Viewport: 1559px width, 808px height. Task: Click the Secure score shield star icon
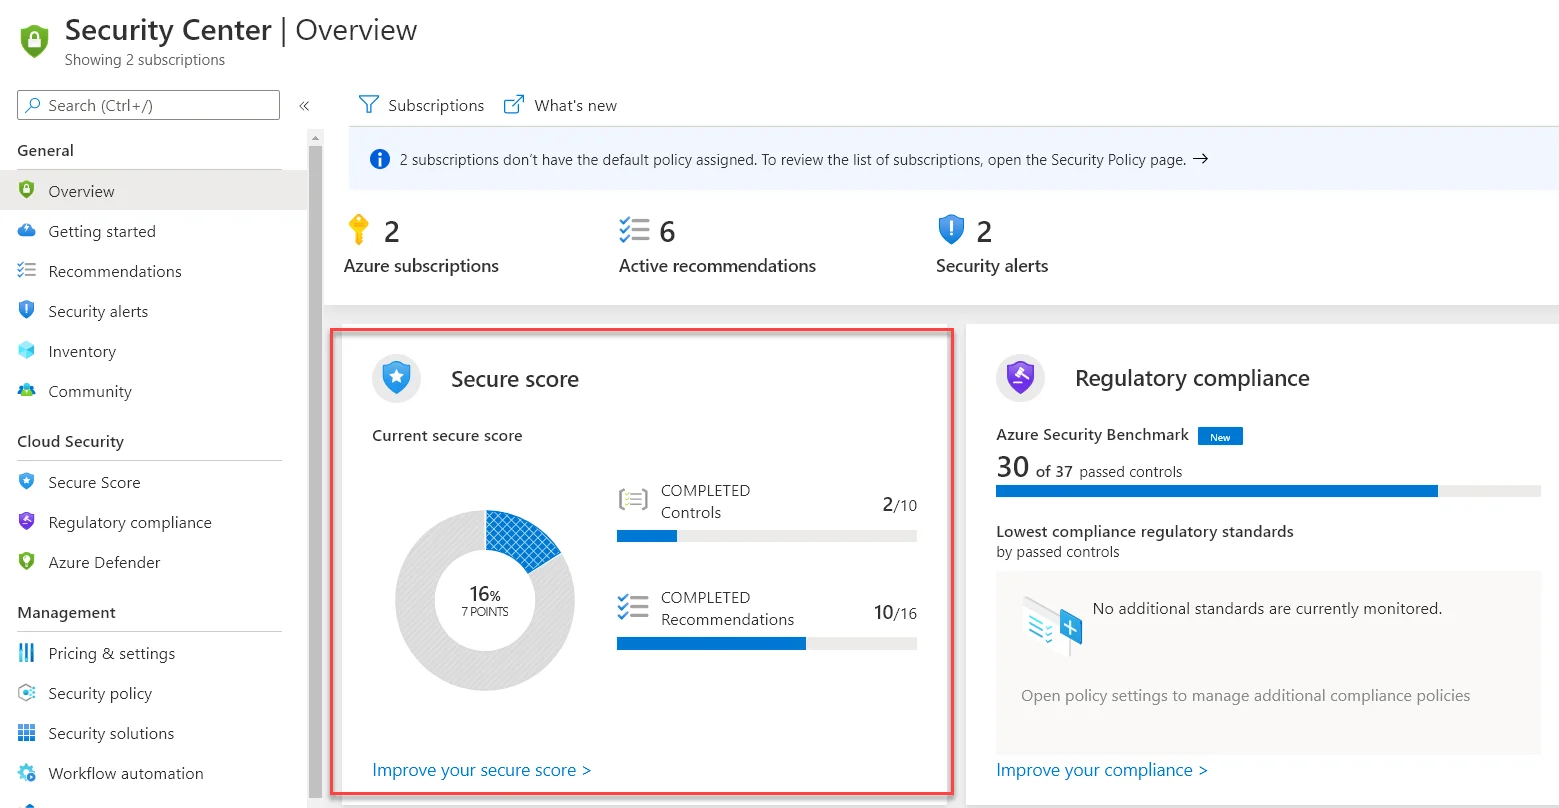pyautogui.click(x=397, y=379)
